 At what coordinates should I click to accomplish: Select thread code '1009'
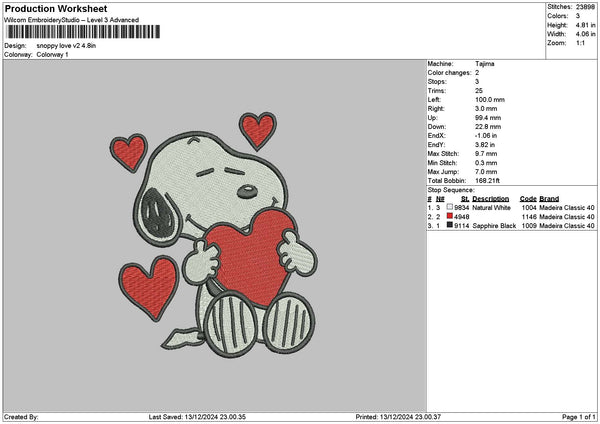click(529, 226)
